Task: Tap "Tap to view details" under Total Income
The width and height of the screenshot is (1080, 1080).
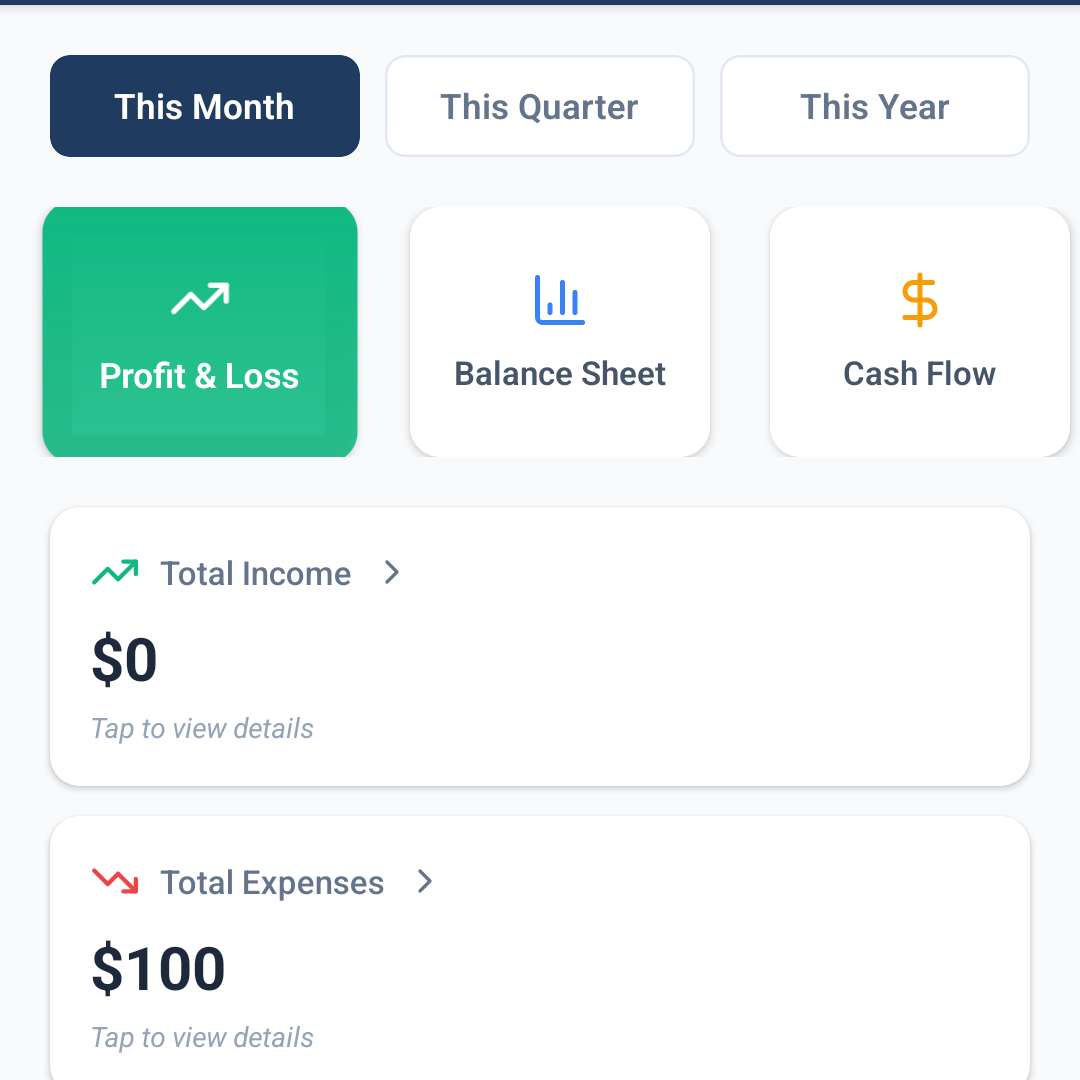Action: (x=202, y=729)
